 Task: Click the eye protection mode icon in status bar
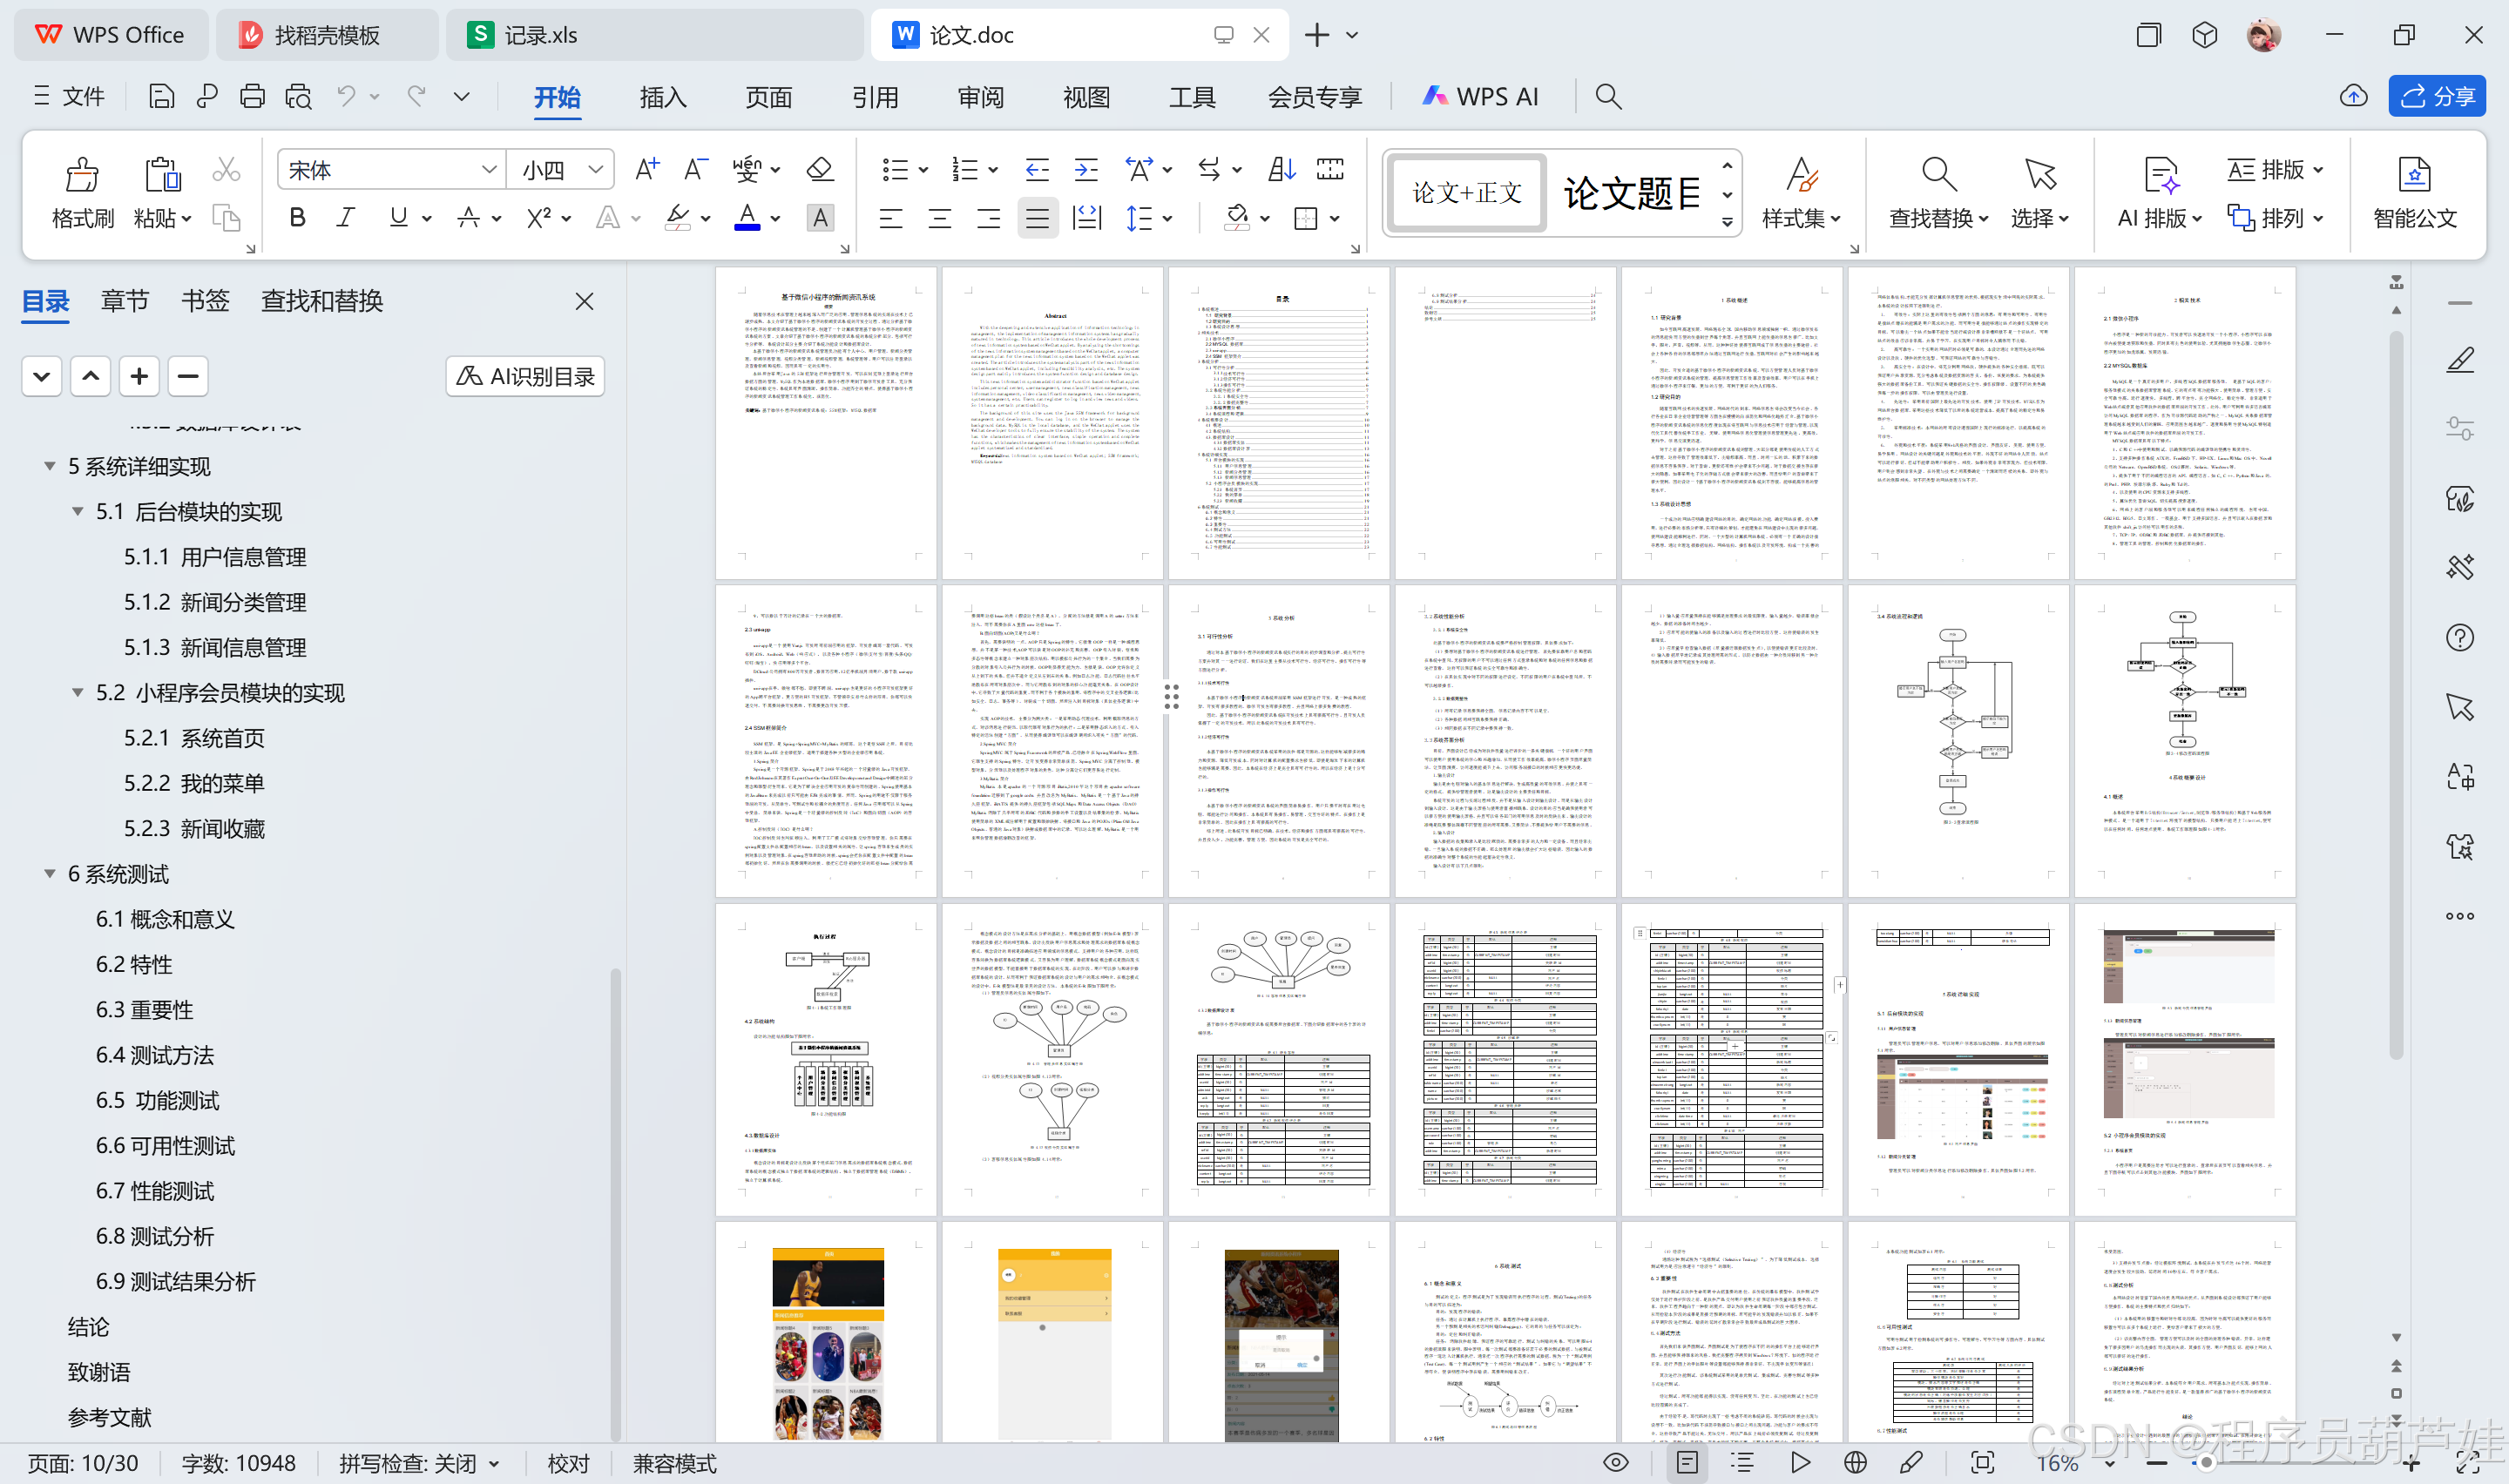[x=1616, y=1463]
